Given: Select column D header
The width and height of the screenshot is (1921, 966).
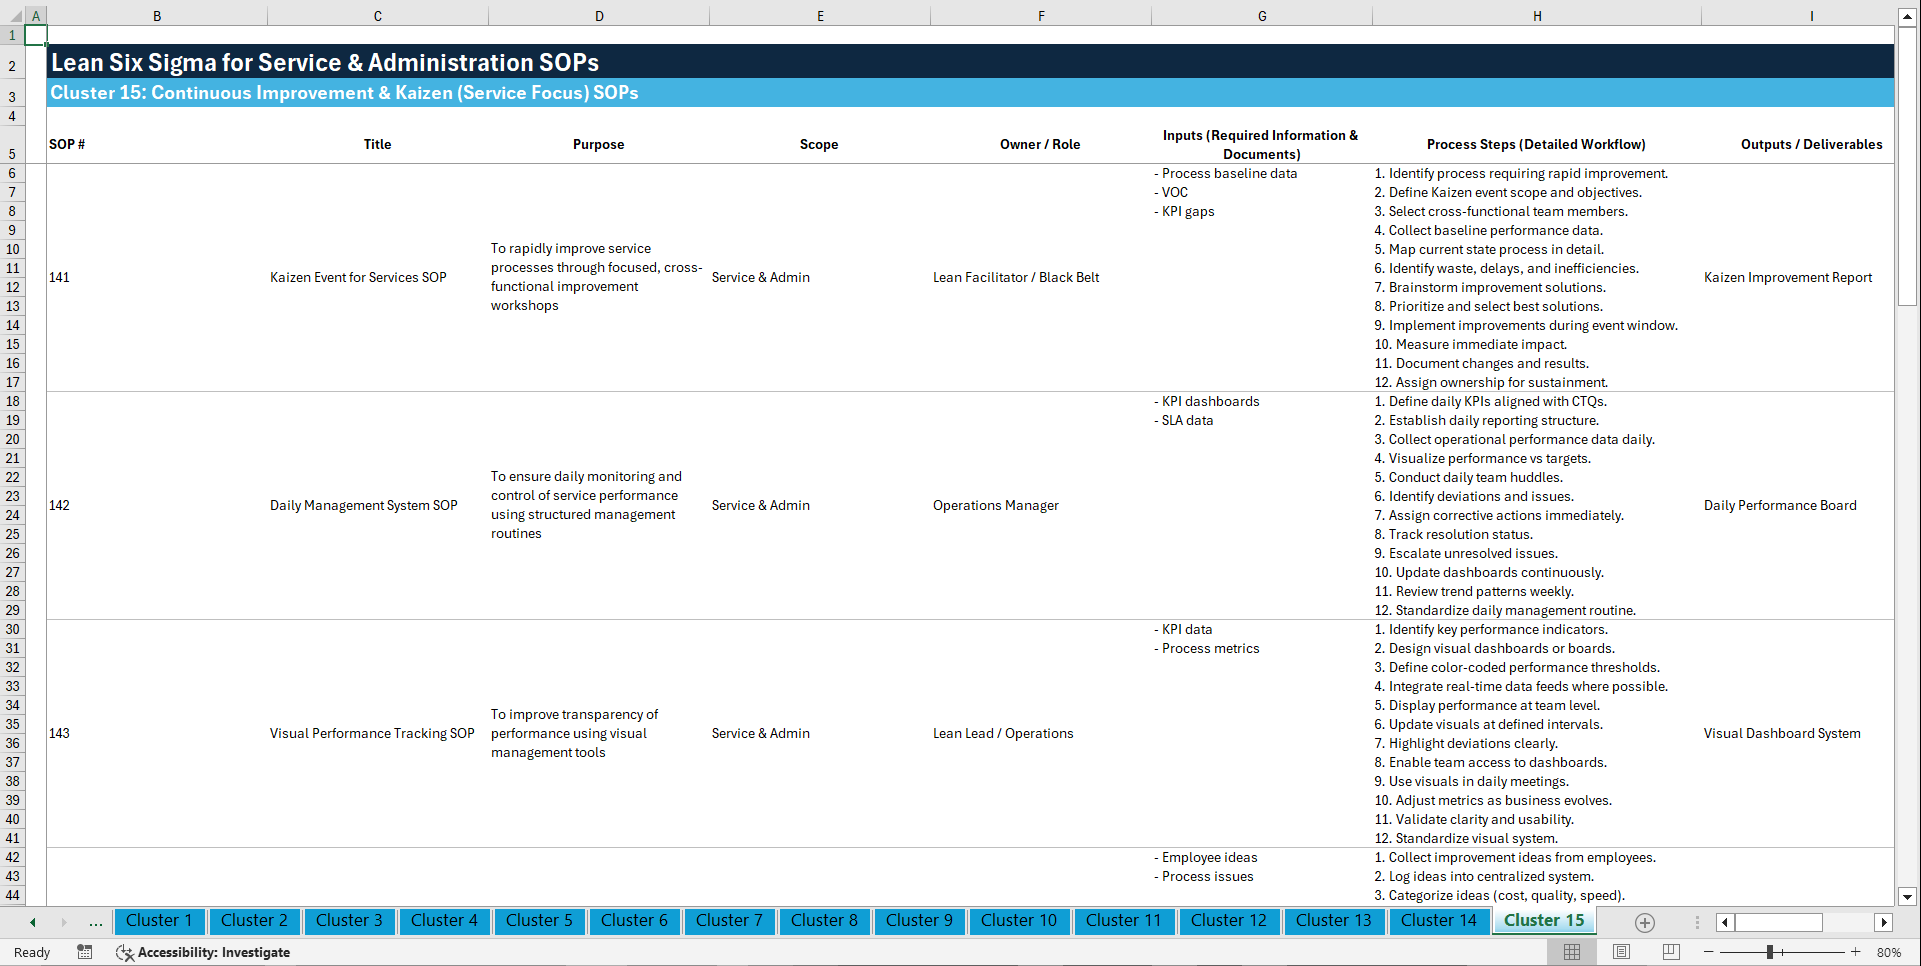Looking at the screenshot, I should click(599, 16).
